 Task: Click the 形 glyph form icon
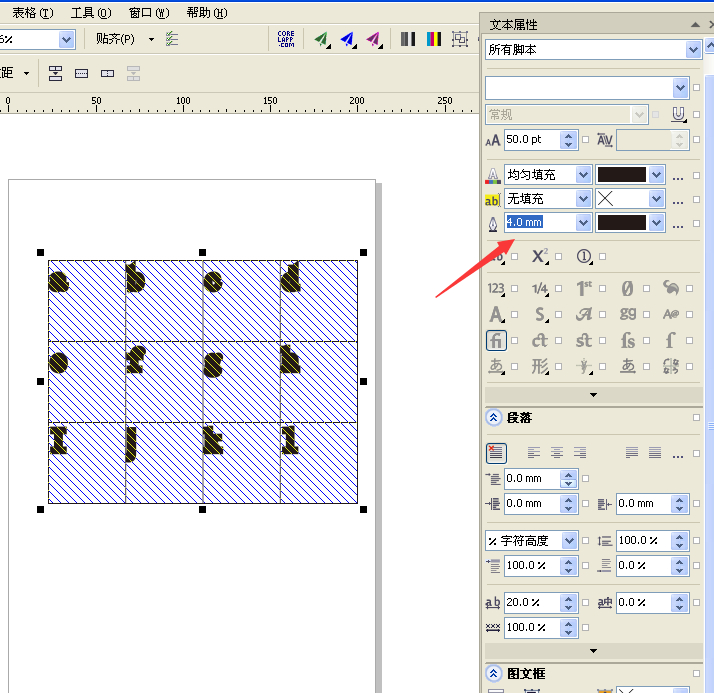(x=540, y=366)
